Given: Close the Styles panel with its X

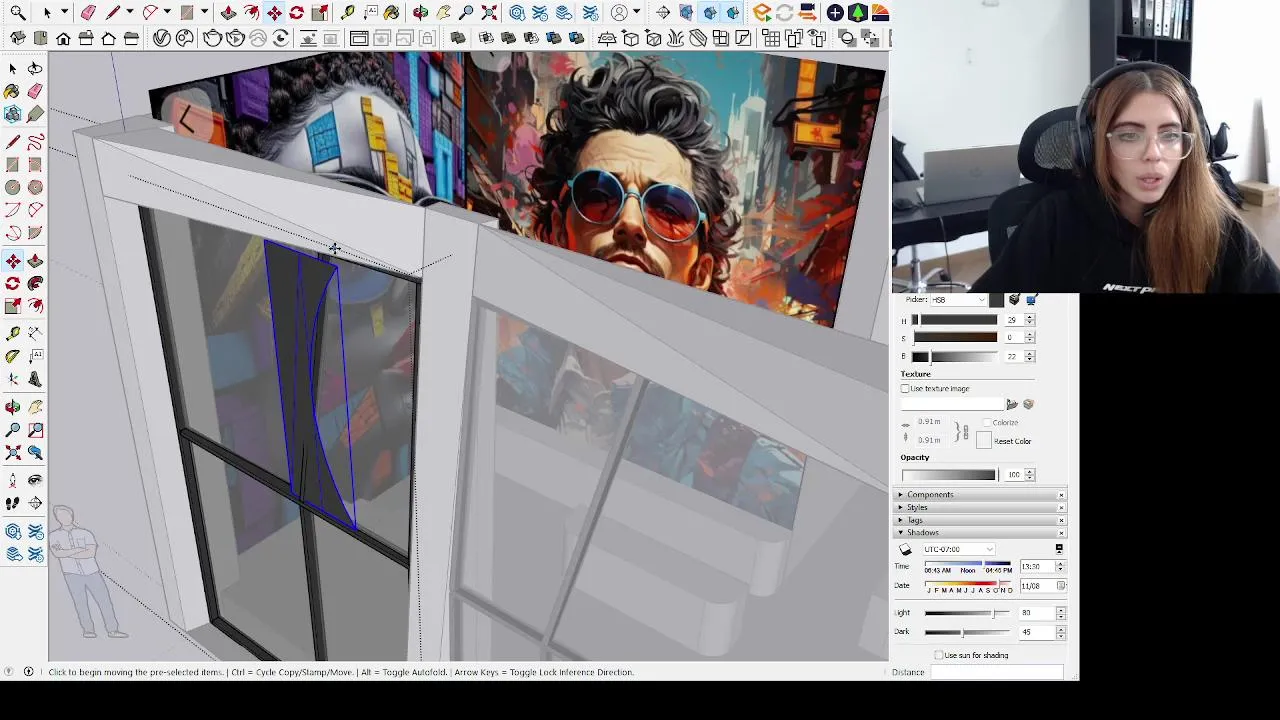Looking at the screenshot, I should pyautogui.click(x=1061, y=507).
